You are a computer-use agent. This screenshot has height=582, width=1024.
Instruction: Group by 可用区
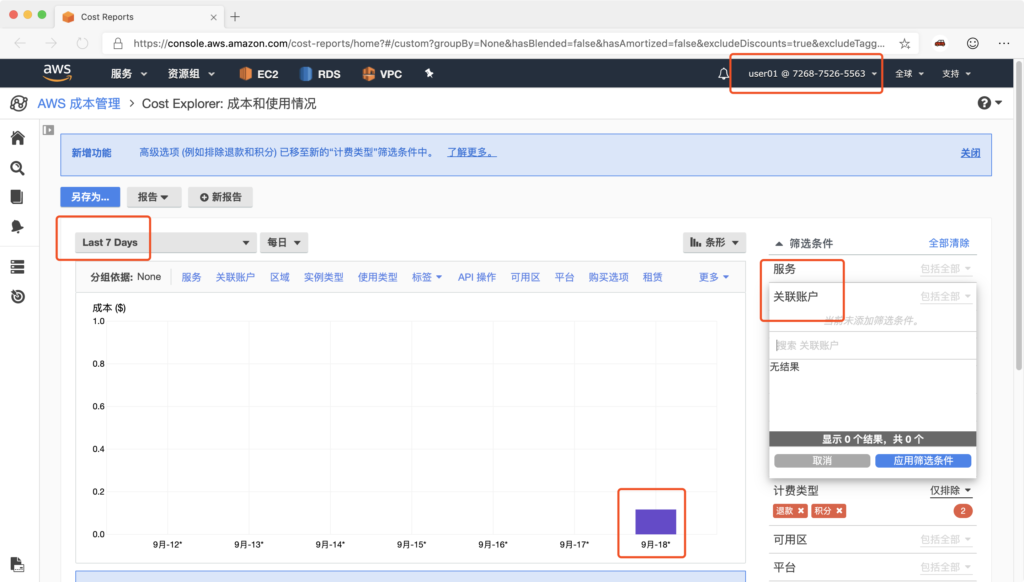click(x=525, y=277)
